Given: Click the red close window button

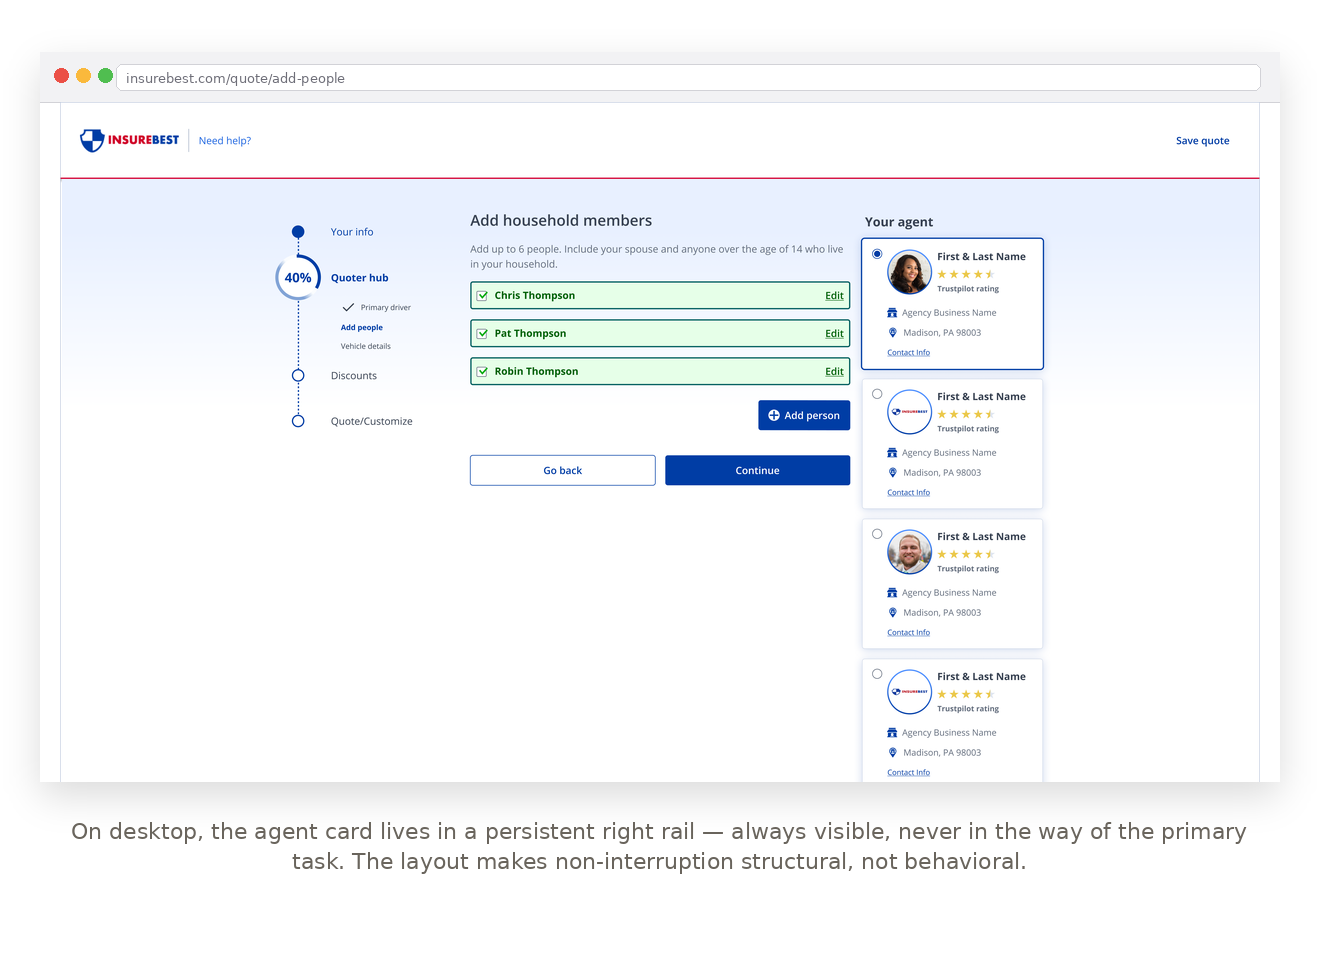Looking at the screenshot, I should [62, 76].
